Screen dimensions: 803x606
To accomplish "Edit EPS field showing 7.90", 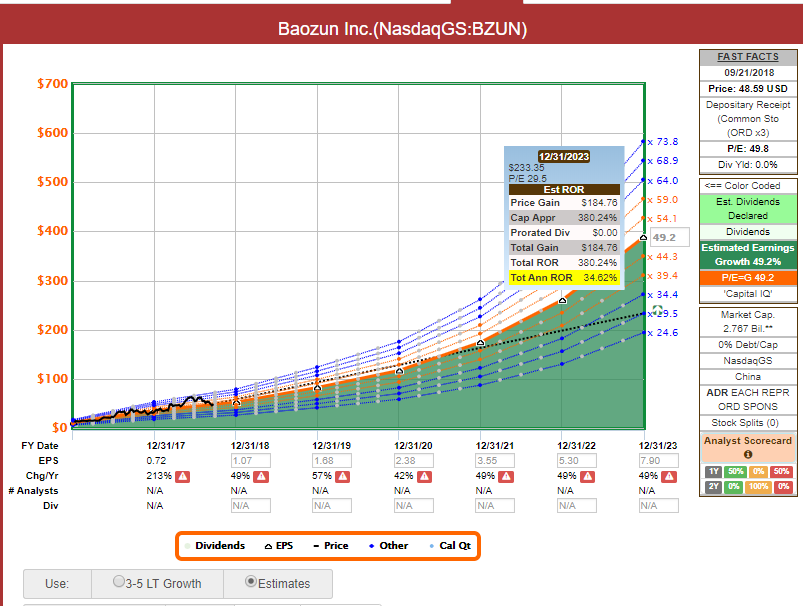I will (659, 461).
